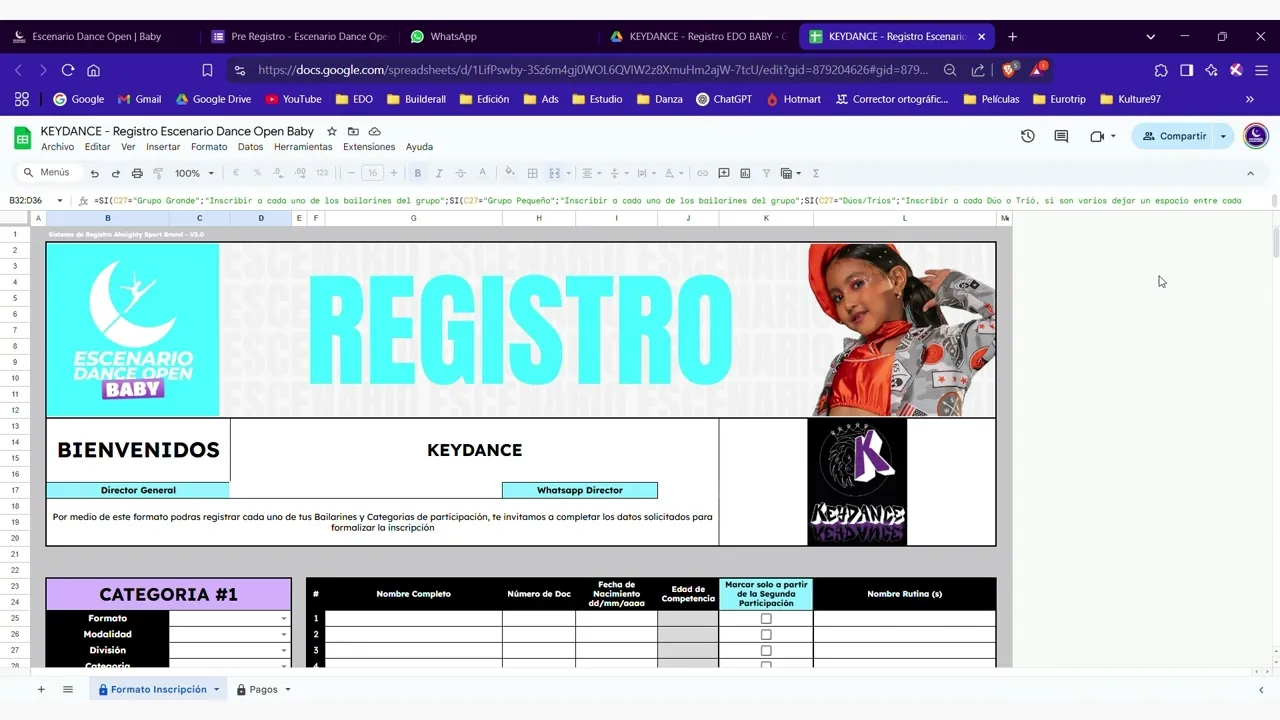Activate the paint format tool

click(x=158, y=173)
